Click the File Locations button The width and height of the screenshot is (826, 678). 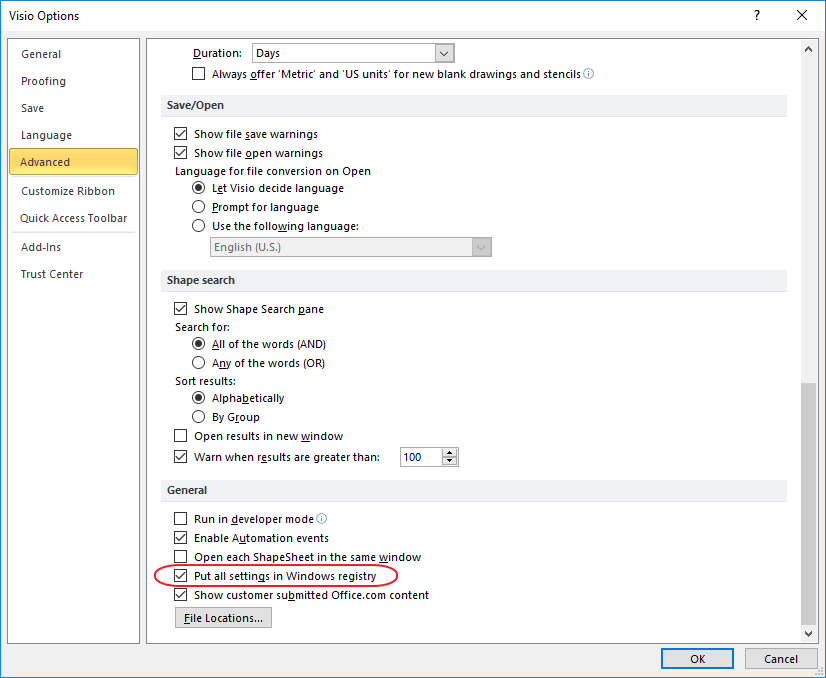point(223,618)
